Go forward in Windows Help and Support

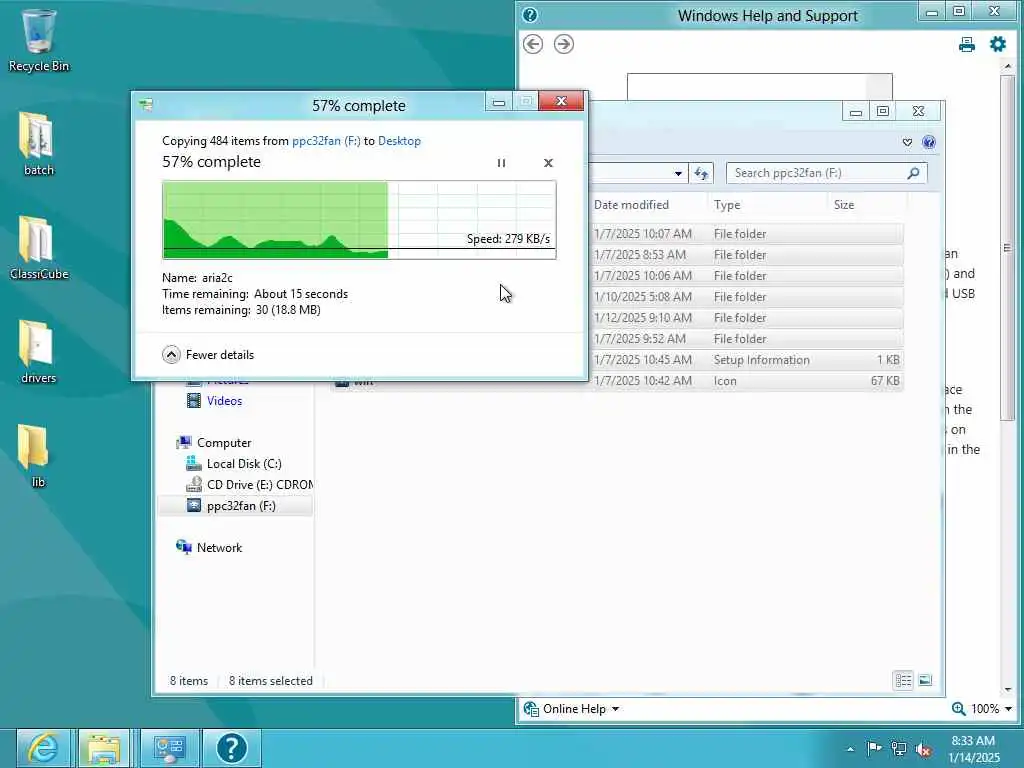tap(564, 44)
